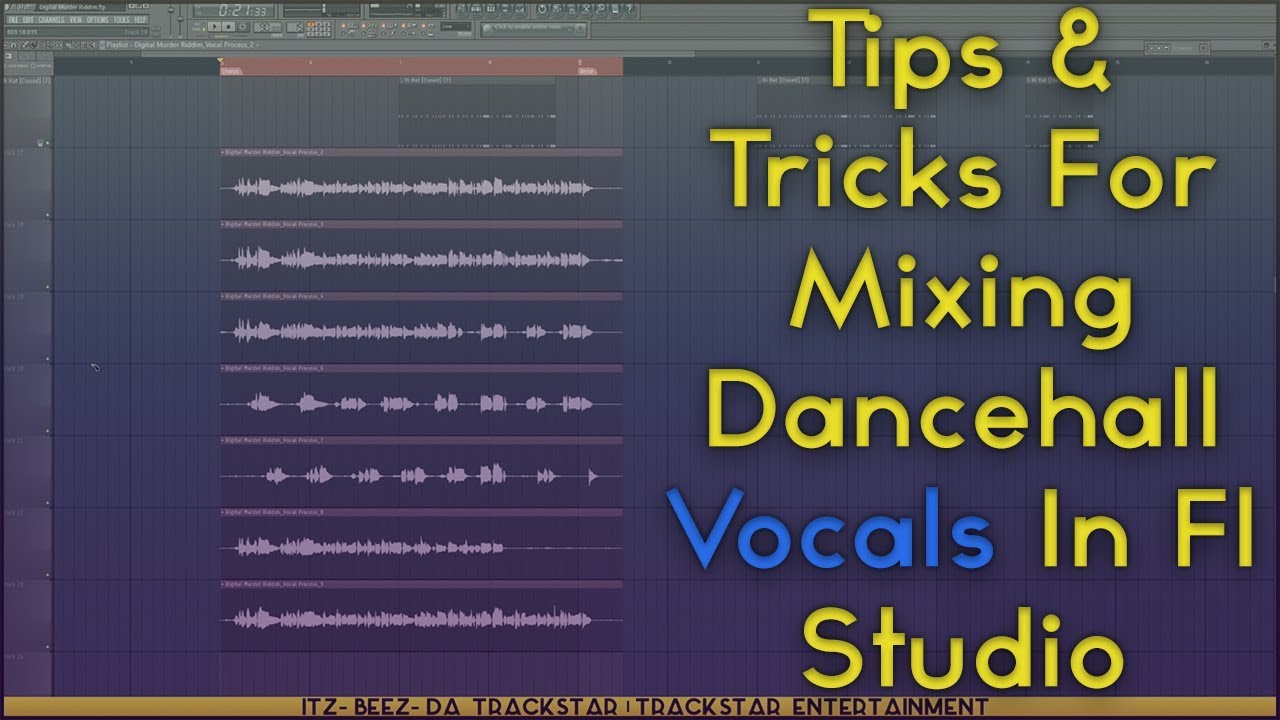Mute the Vocal Process_3 track
Image resolution: width=1280 pixels, height=720 pixels.
click(x=47, y=287)
